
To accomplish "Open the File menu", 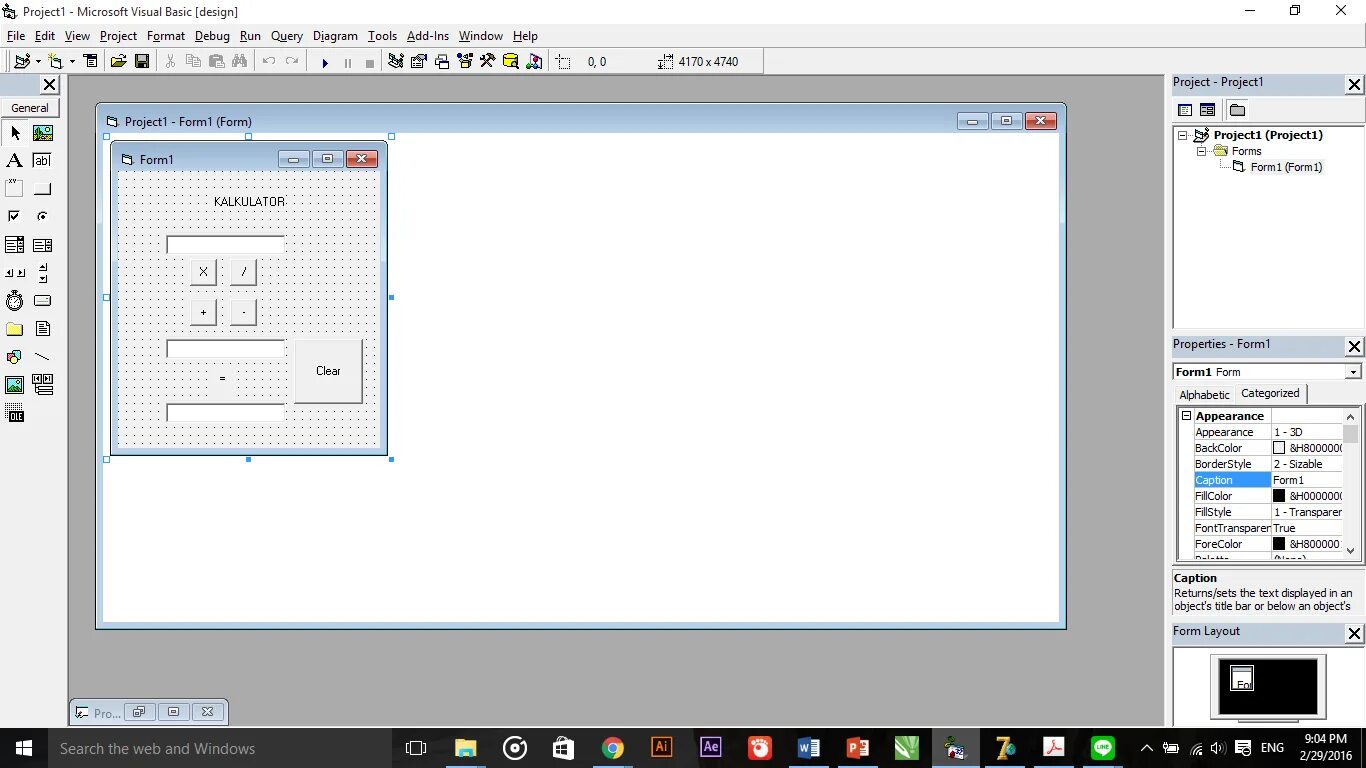I will click(16, 36).
